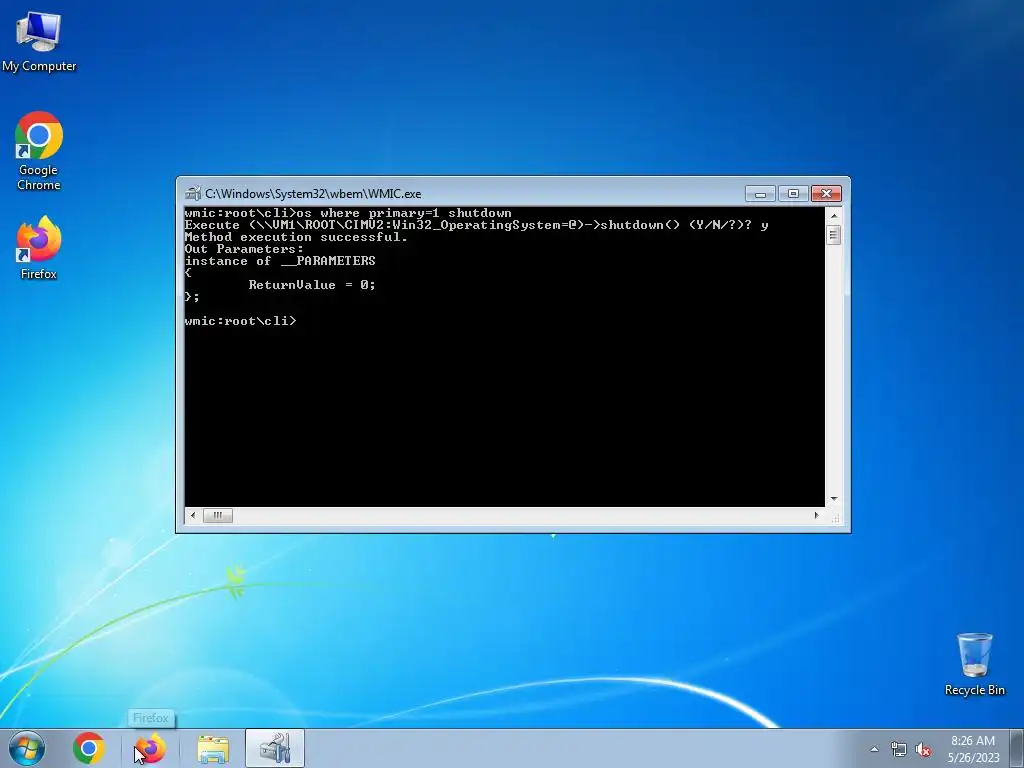Click horizontal scrollbar left arrow
Viewport: 1024px width, 768px height.
click(193, 515)
